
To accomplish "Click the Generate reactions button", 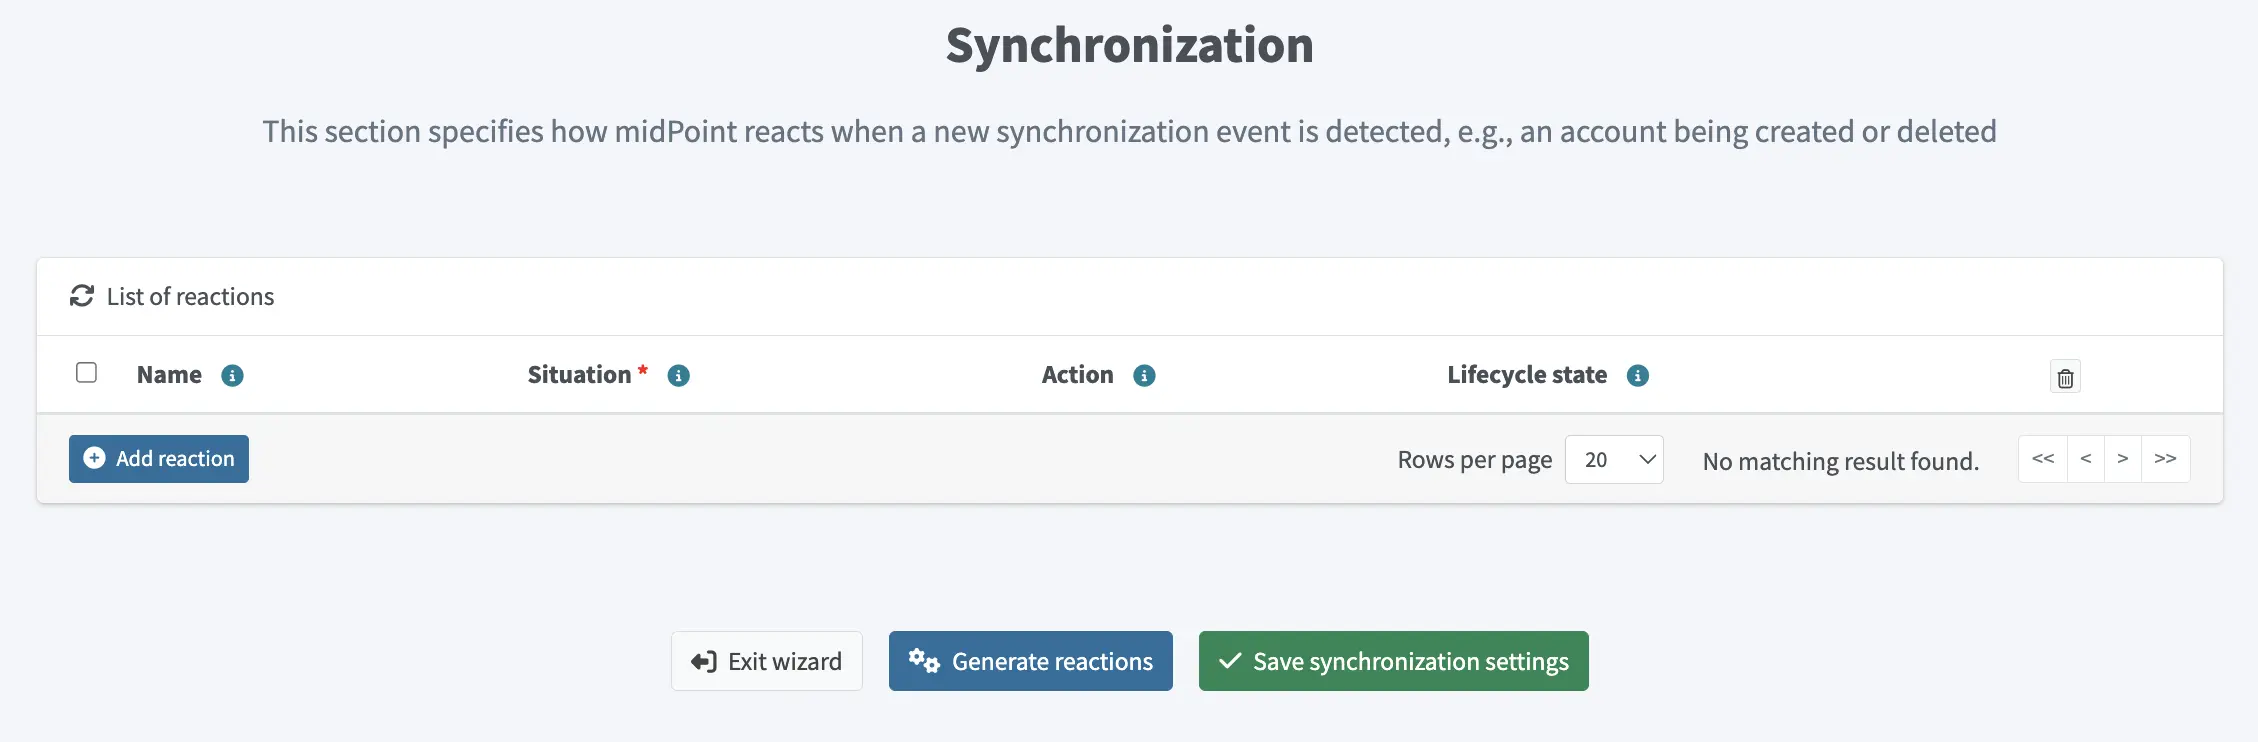I will [x=1030, y=661].
